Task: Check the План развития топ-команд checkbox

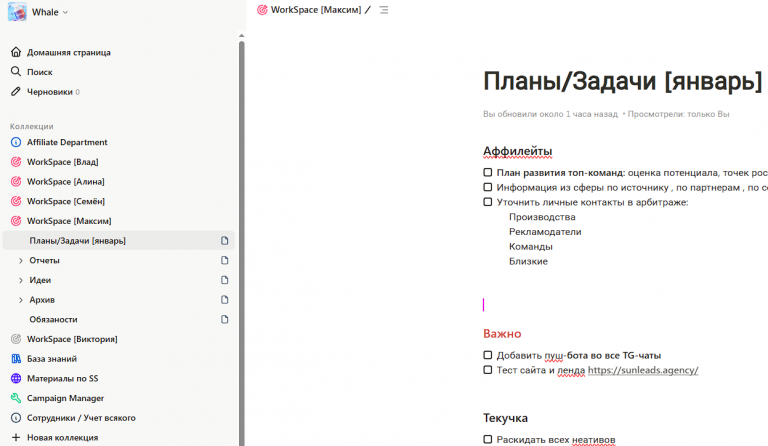Action: point(487,172)
